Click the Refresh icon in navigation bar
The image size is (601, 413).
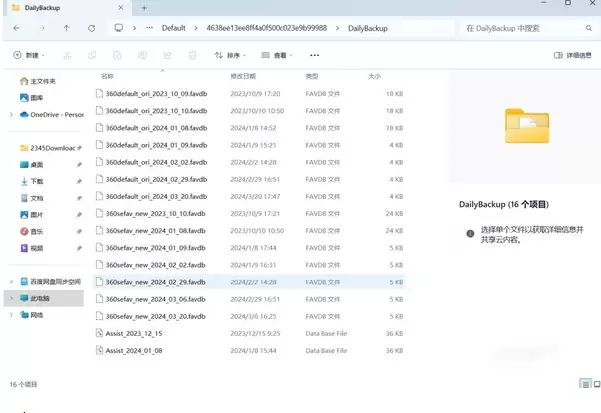(90, 28)
